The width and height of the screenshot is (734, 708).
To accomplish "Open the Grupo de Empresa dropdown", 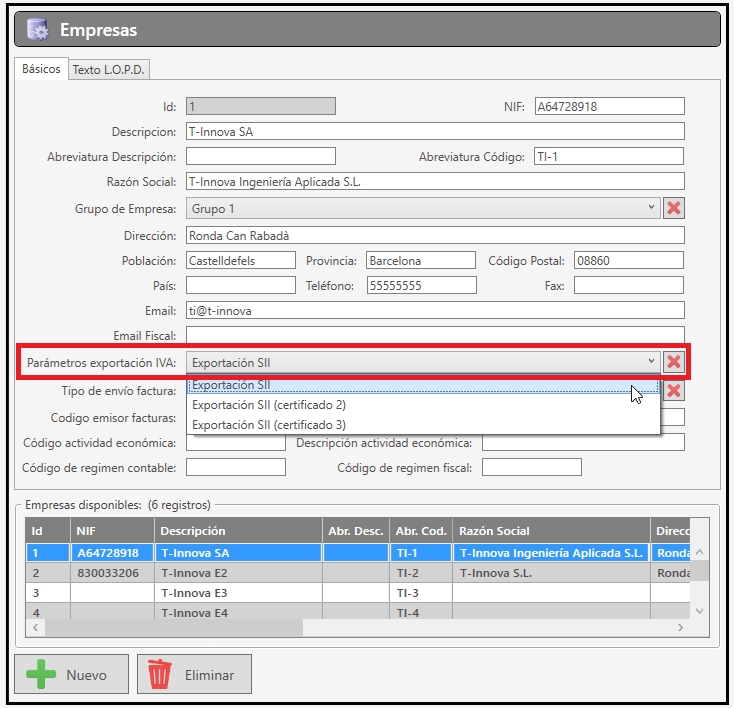I will pyautogui.click(x=423, y=208).
